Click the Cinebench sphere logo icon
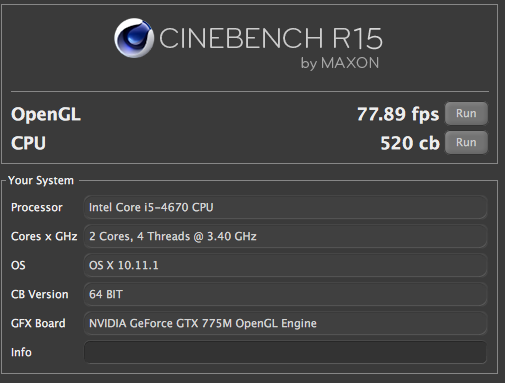This screenshot has width=505, height=383. [x=134, y=38]
